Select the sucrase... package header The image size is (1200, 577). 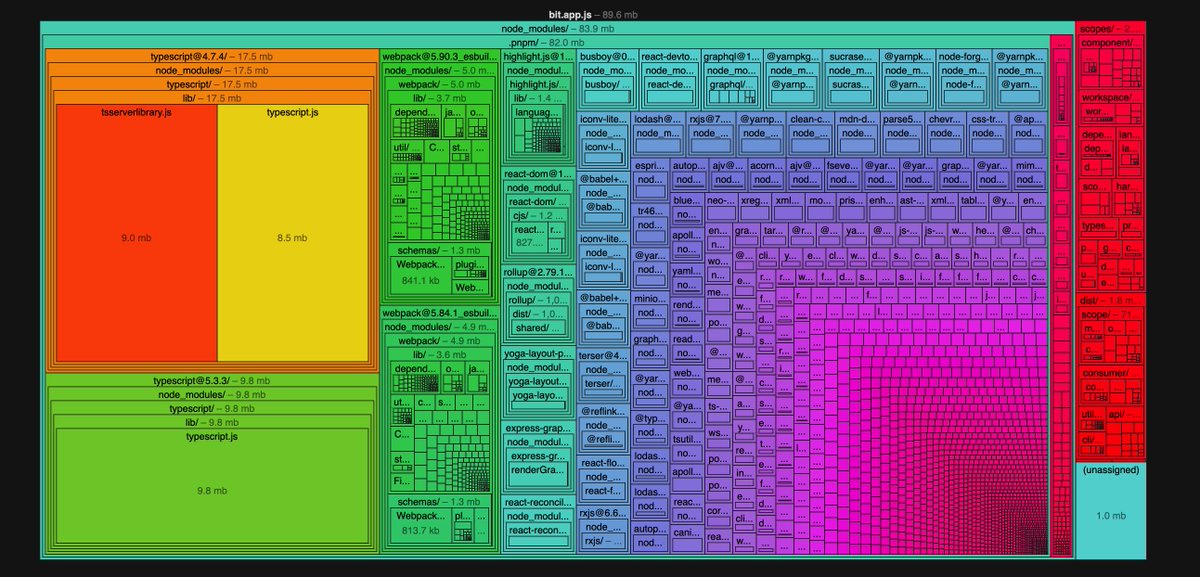pos(850,57)
